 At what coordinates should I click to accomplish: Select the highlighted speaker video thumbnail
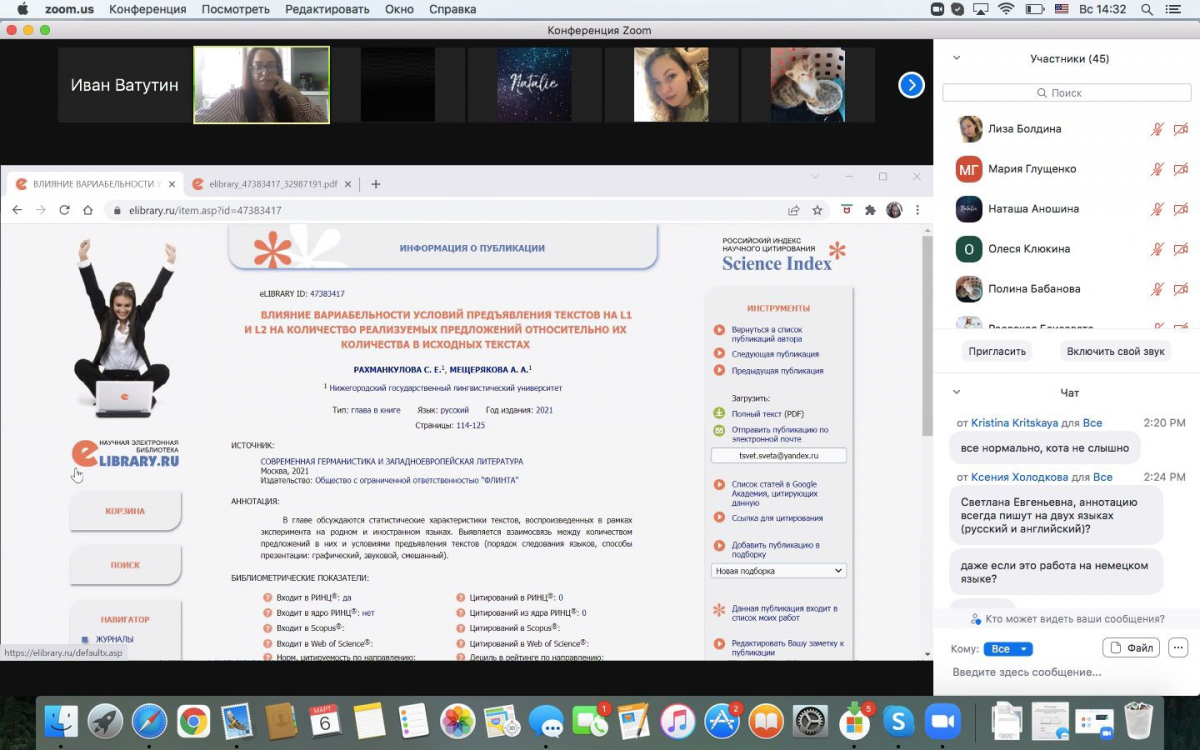pyautogui.click(x=261, y=85)
